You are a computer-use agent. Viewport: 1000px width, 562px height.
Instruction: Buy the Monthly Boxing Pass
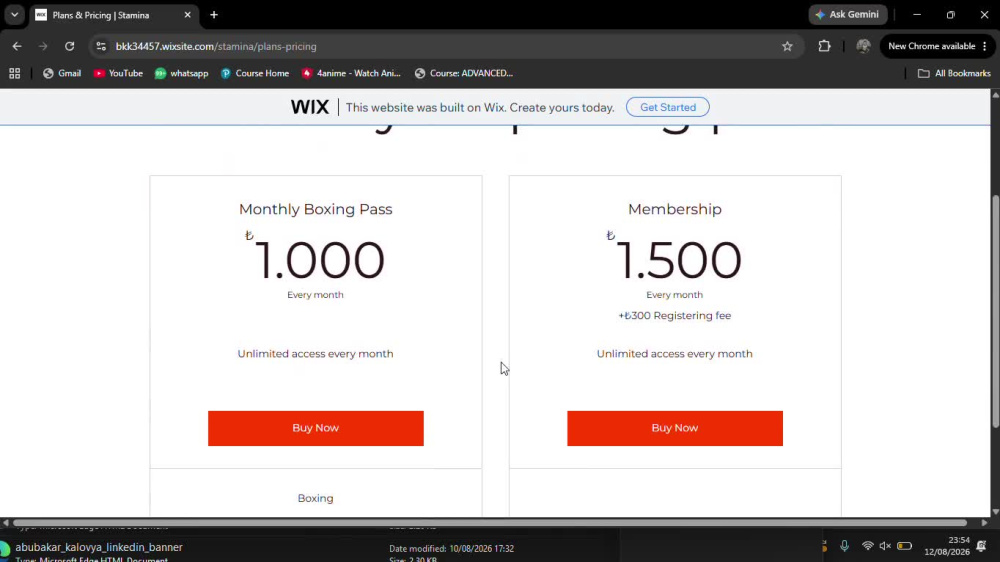click(316, 428)
